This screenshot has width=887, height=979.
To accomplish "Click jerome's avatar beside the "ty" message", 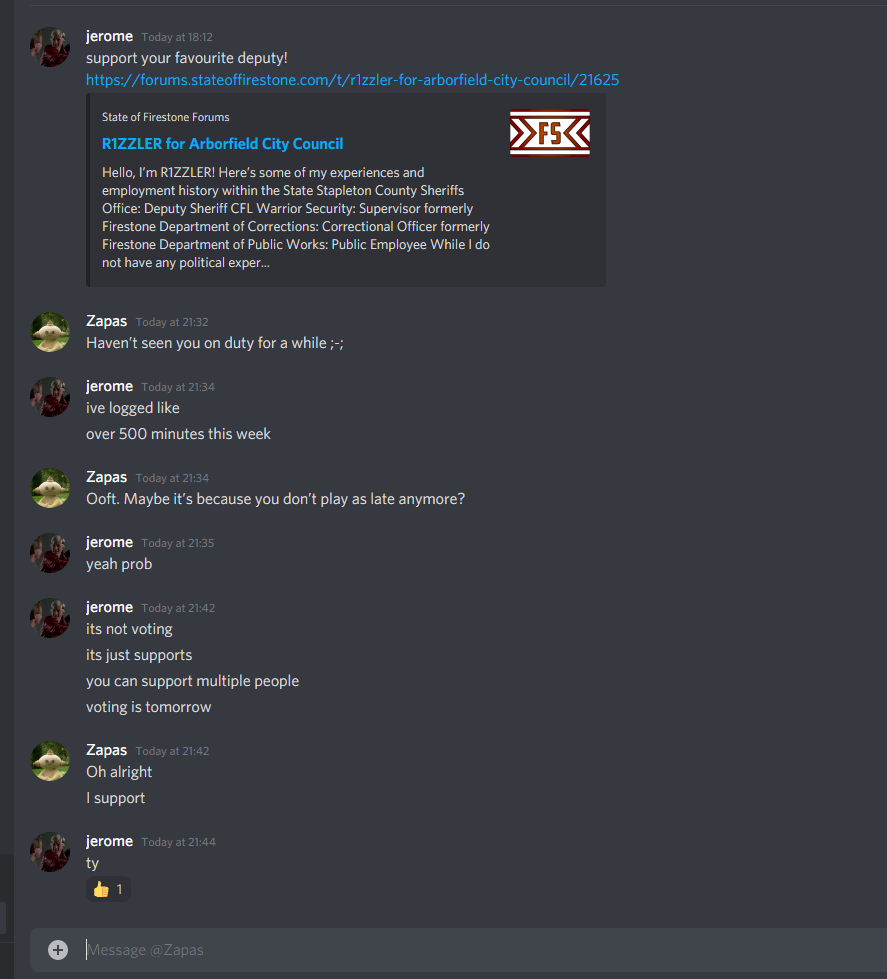I will (x=50, y=852).
